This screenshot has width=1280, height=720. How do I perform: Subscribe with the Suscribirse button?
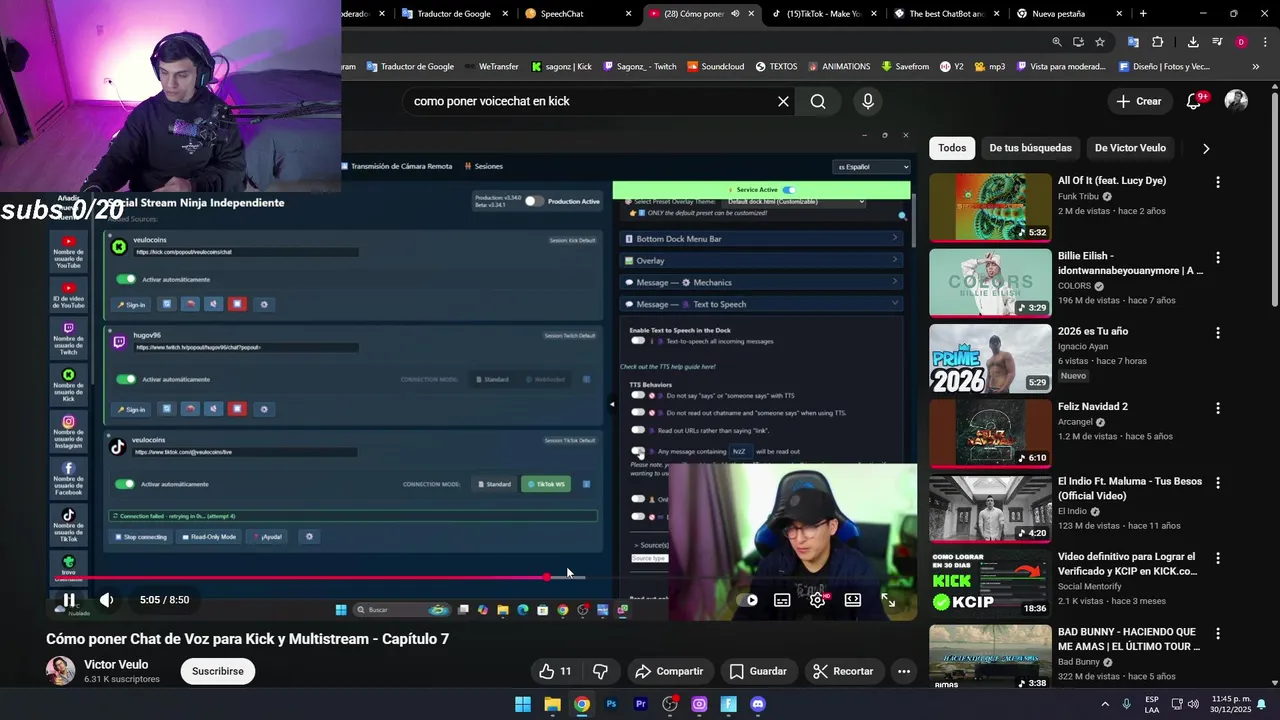point(218,671)
